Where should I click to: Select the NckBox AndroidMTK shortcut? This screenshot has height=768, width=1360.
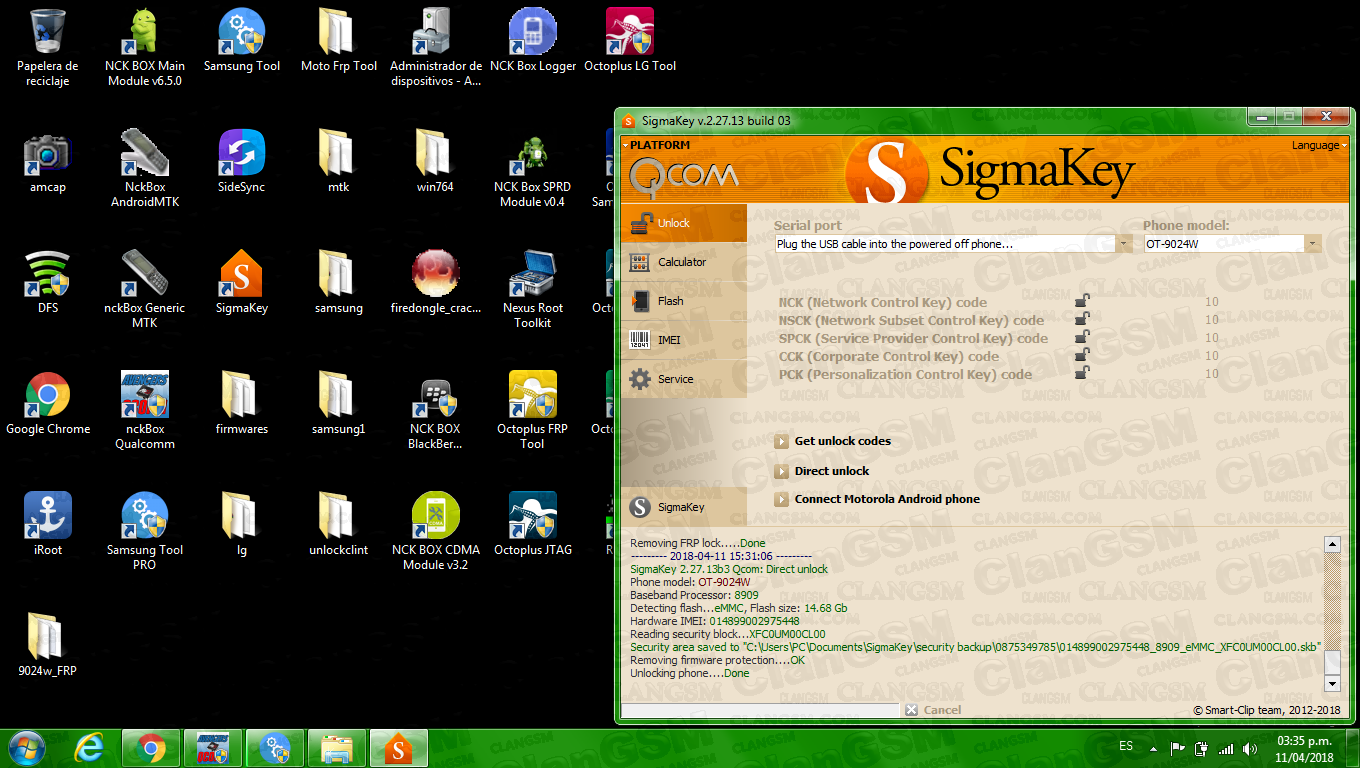tap(145, 169)
